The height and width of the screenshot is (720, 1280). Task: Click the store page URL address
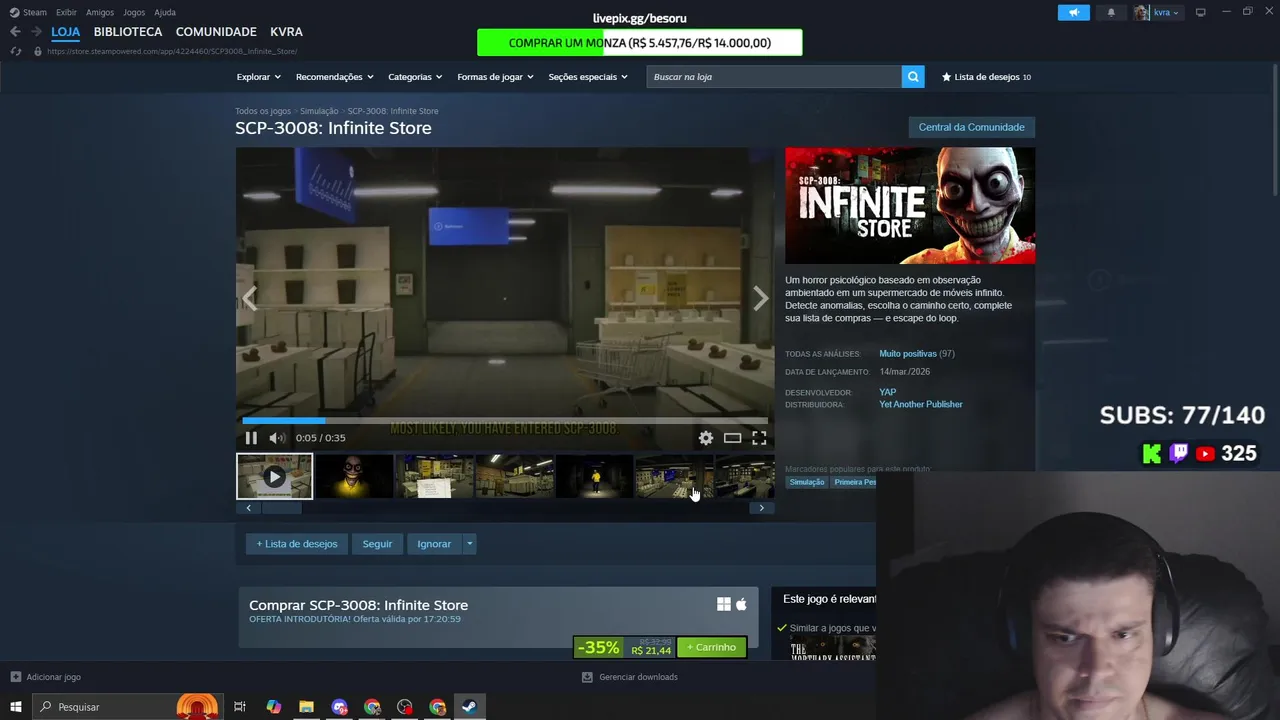[172, 51]
